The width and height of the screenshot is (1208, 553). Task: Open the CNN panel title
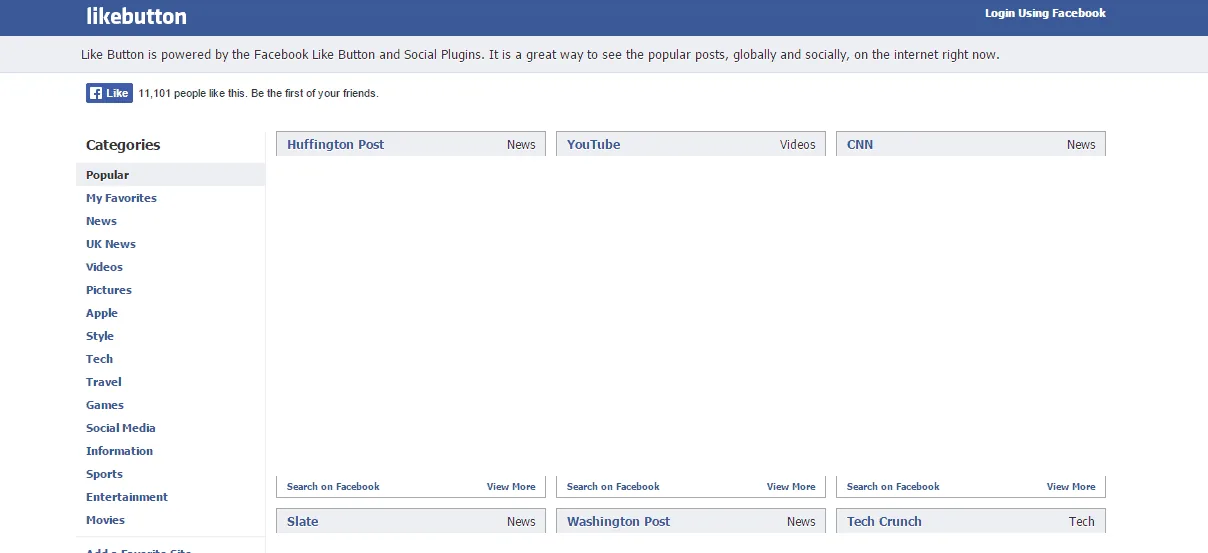pos(860,144)
